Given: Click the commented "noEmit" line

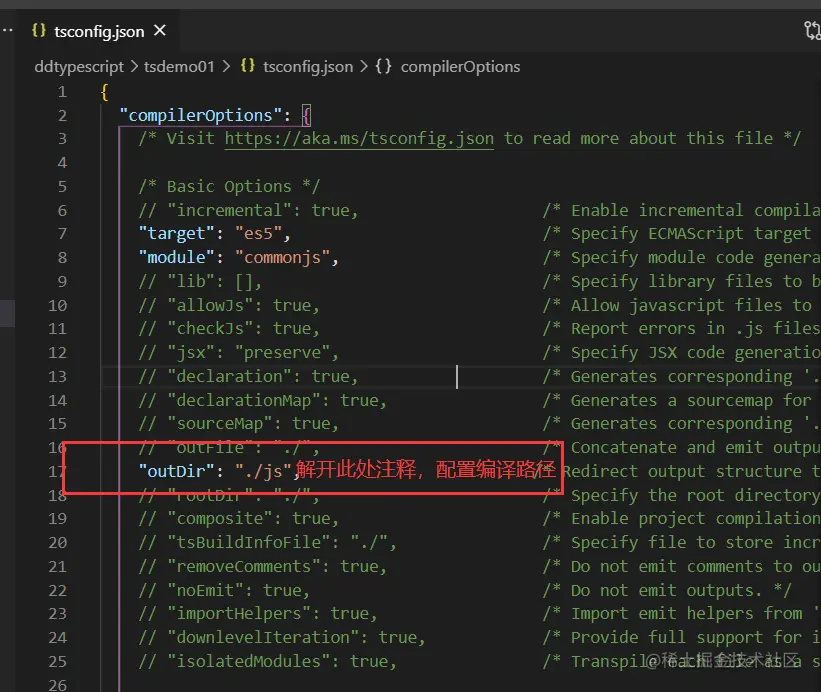Looking at the screenshot, I should click(x=225, y=590).
